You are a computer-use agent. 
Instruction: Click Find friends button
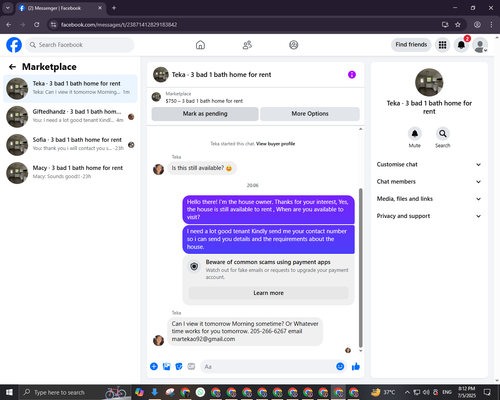pos(411,45)
